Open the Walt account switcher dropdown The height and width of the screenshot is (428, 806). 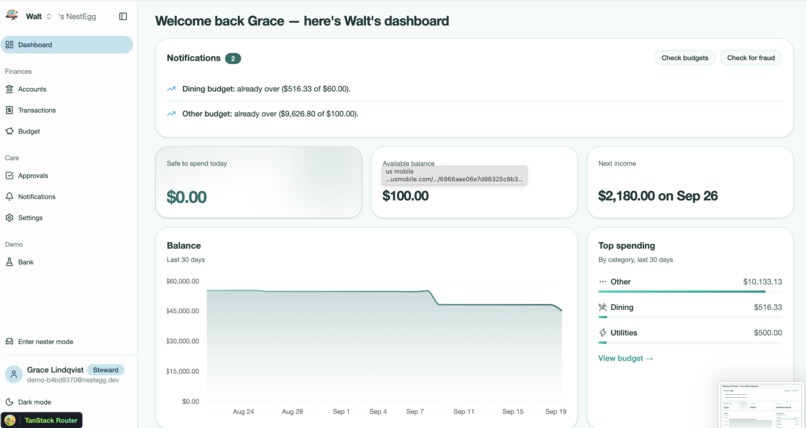click(x=39, y=16)
